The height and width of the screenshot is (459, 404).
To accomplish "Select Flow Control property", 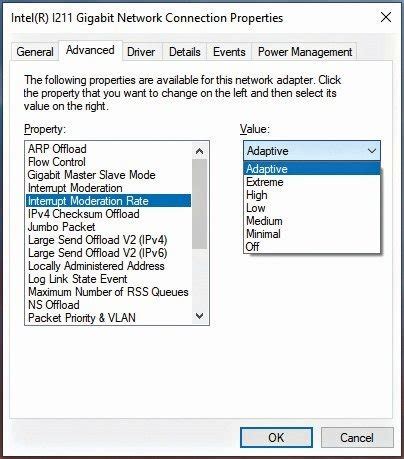I will tap(108, 162).
